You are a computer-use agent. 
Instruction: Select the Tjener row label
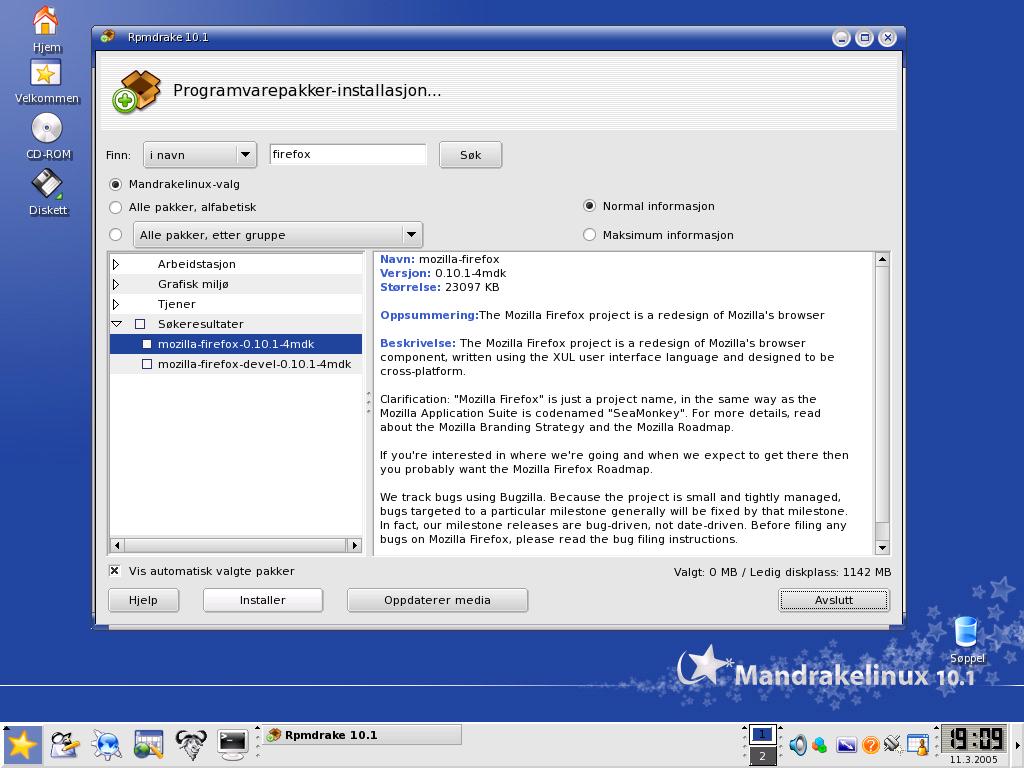(176, 304)
